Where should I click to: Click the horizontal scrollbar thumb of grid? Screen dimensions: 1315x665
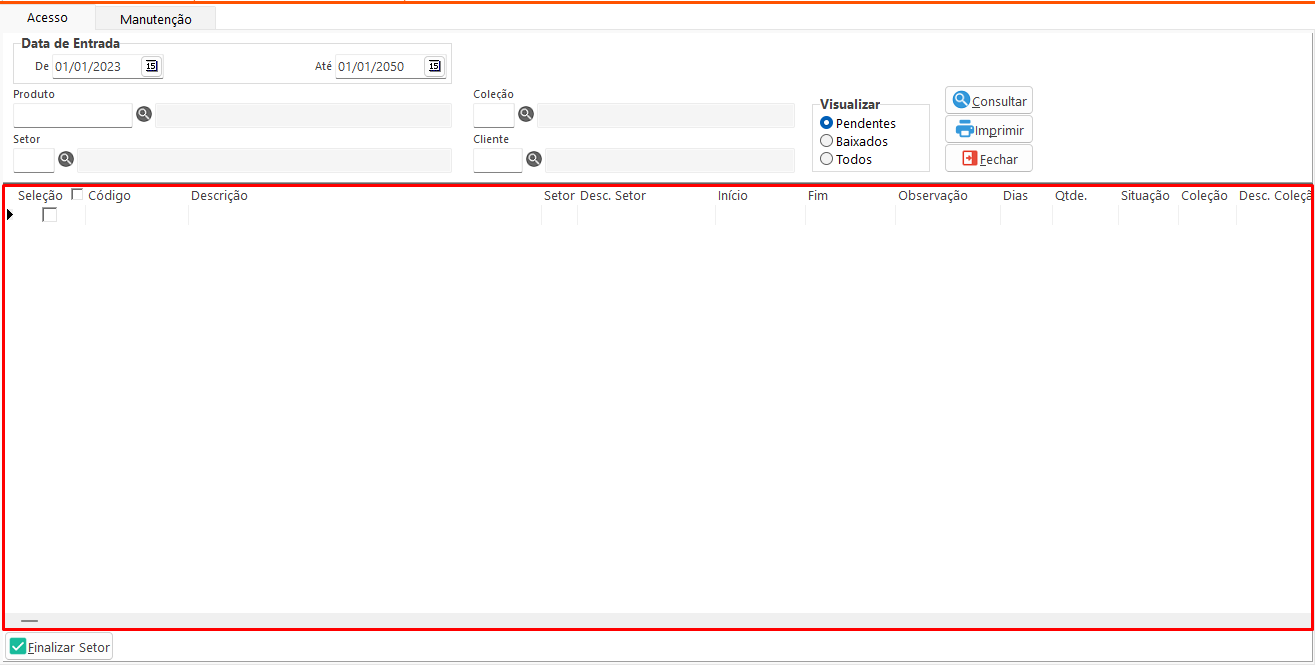[29, 621]
